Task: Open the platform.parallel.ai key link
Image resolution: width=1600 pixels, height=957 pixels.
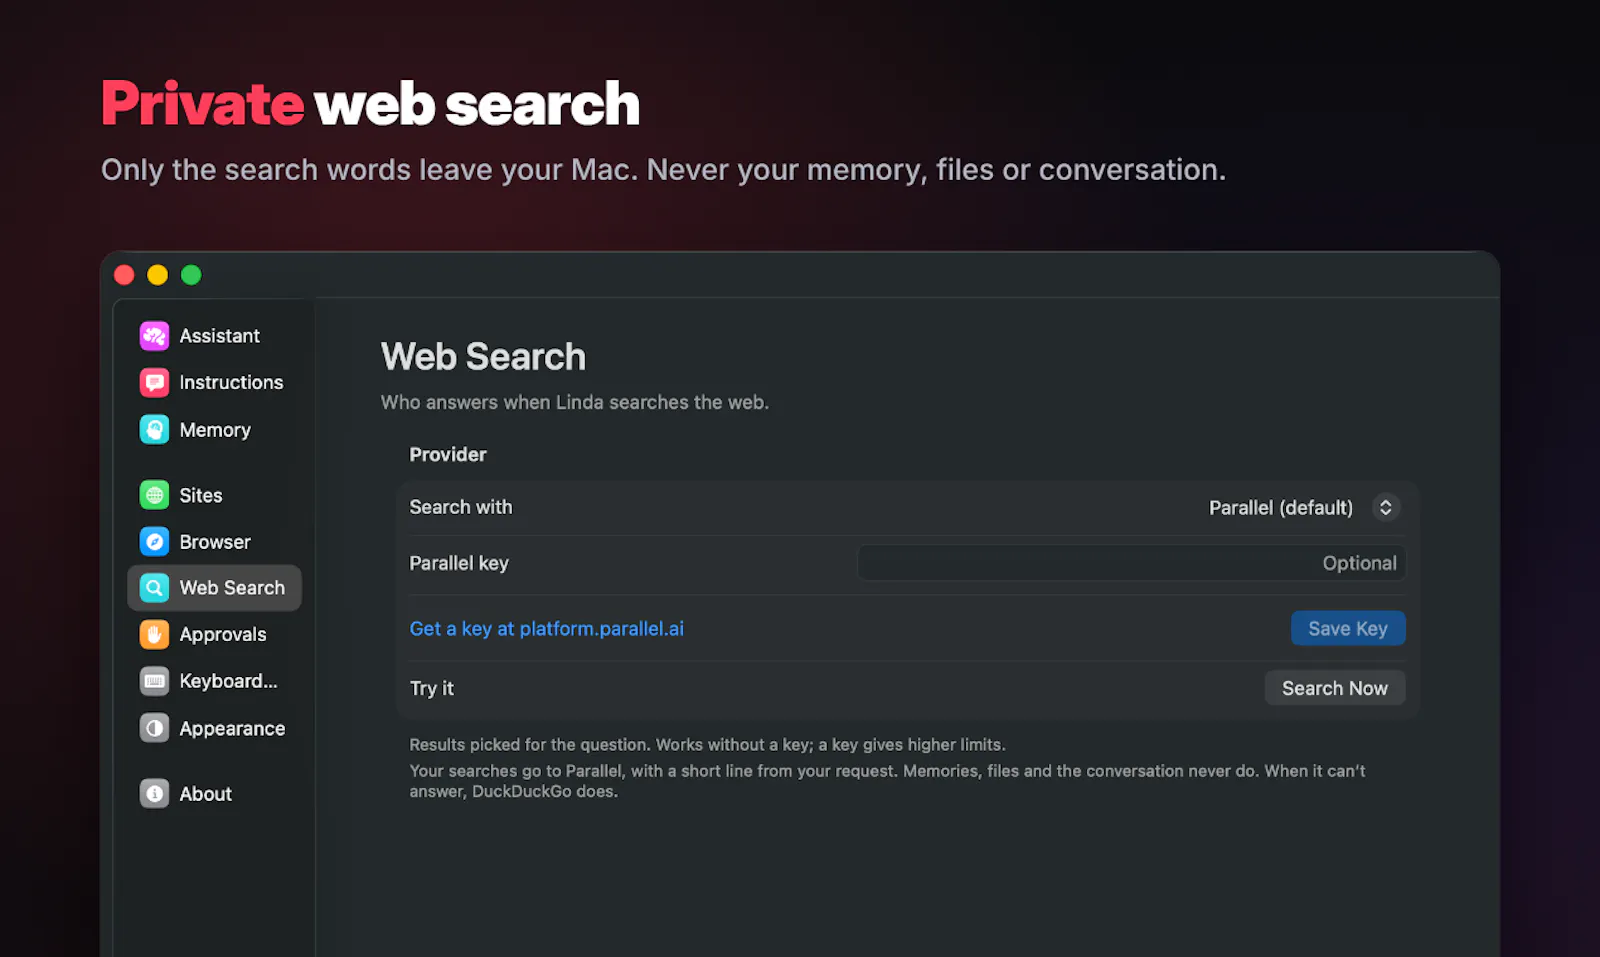Action: click(547, 628)
